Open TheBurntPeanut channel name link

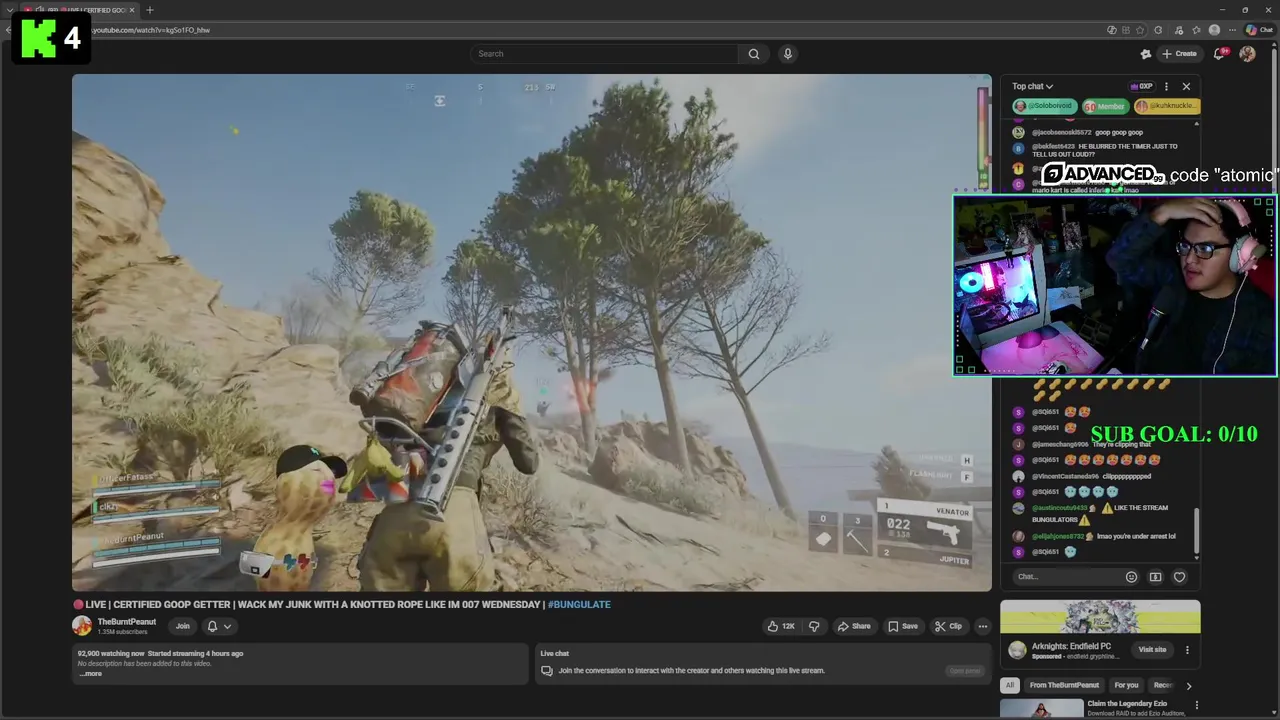[126, 622]
